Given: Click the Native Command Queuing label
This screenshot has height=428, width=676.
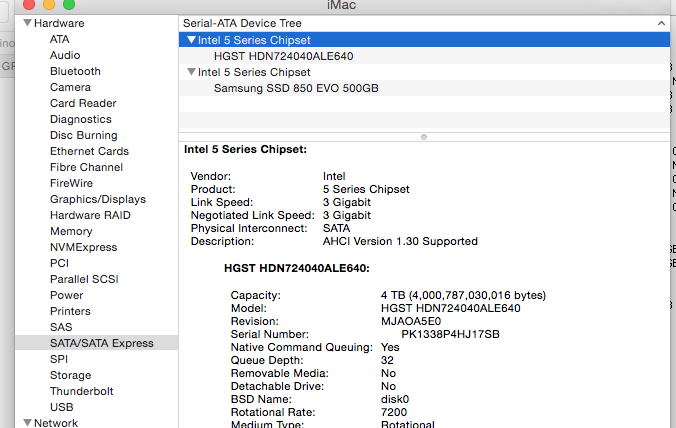Looking at the screenshot, I should (x=302, y=347).
